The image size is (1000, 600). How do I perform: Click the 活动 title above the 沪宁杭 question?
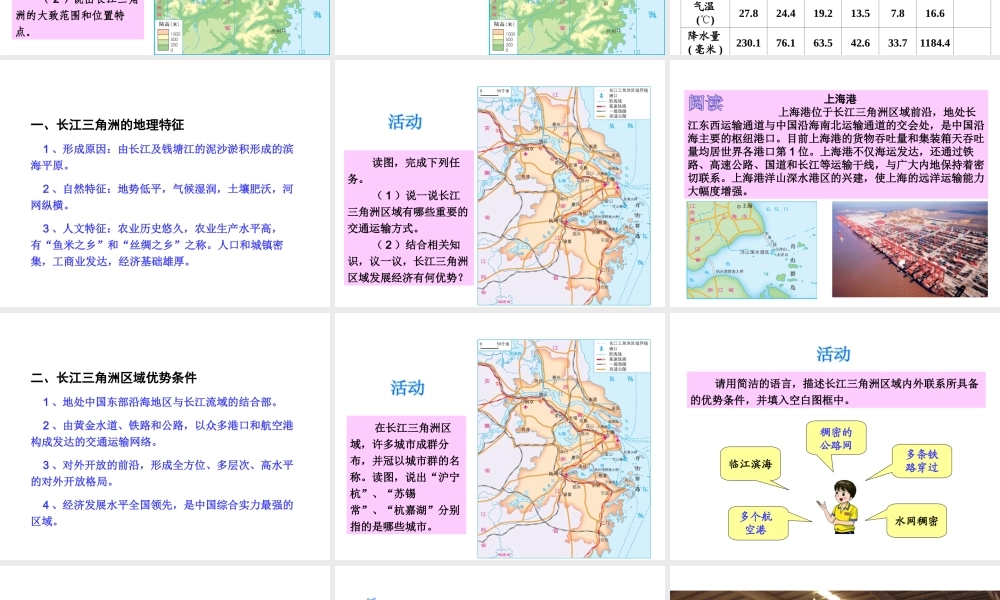(408, 388)
